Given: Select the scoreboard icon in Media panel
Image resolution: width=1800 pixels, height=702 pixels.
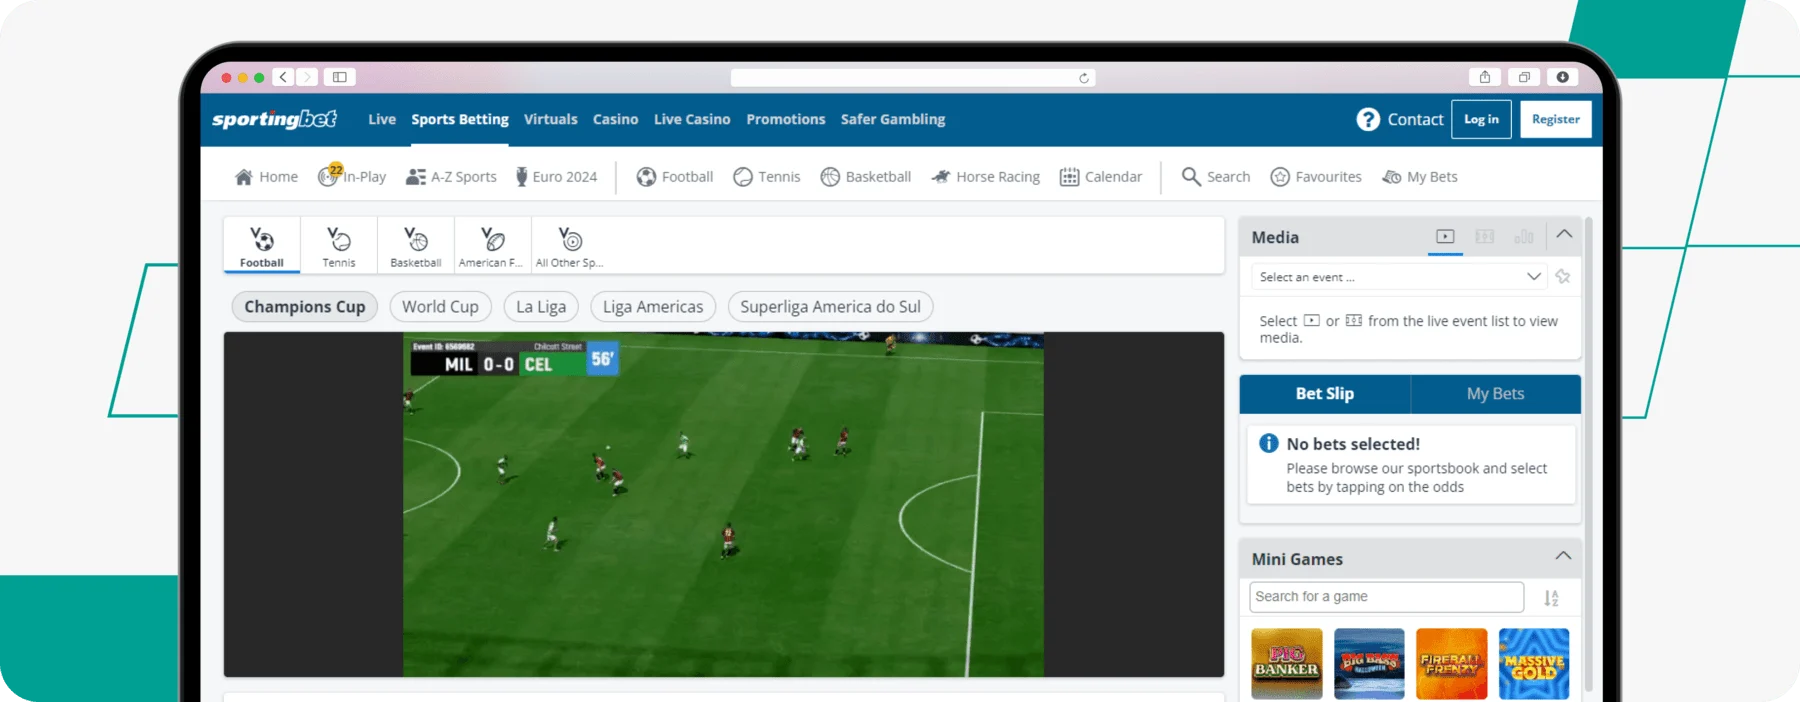Looking at the screenshot, I should click(1485, 237).
